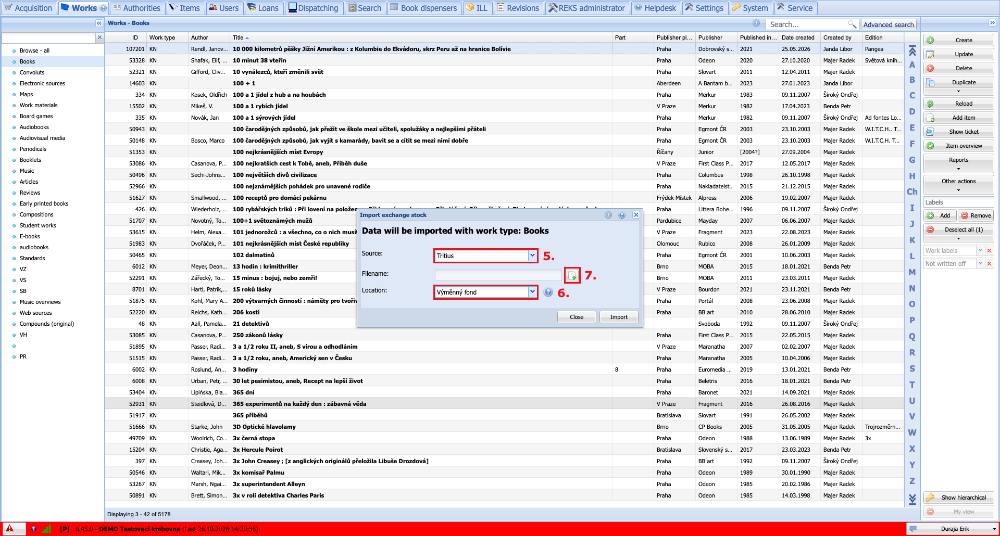Click the Reload button
The image size is (1000, 536).
point(959,103)
